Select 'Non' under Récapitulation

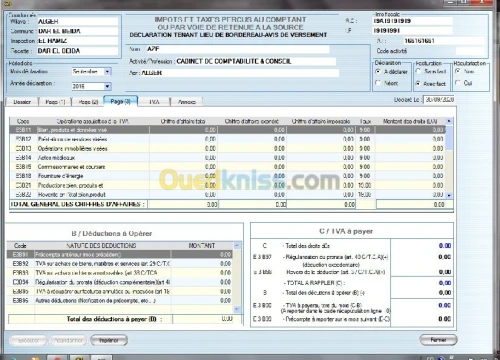pyautogui.click(x=458, y=71)
